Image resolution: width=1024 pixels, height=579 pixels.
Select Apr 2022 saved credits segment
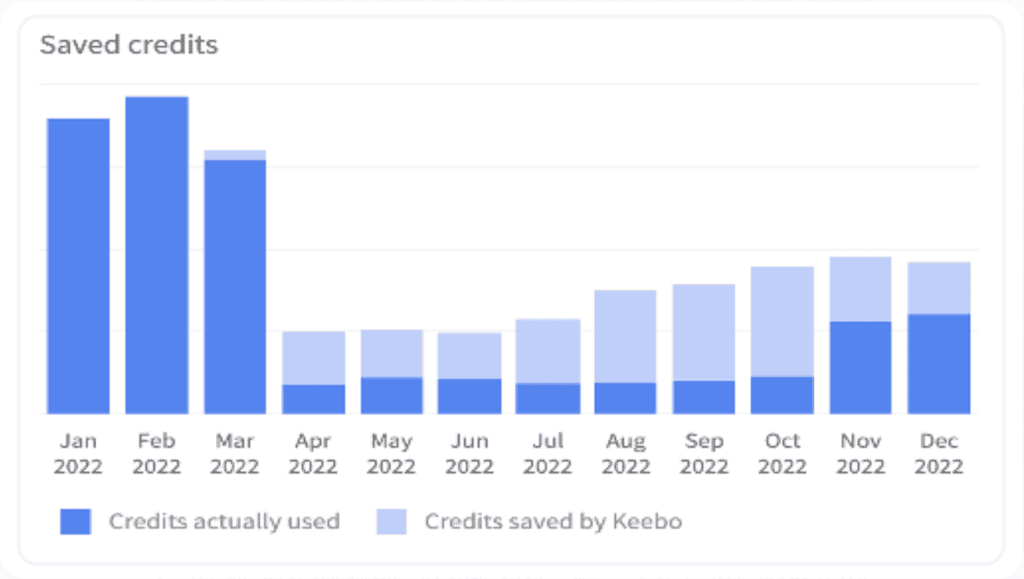313,358
